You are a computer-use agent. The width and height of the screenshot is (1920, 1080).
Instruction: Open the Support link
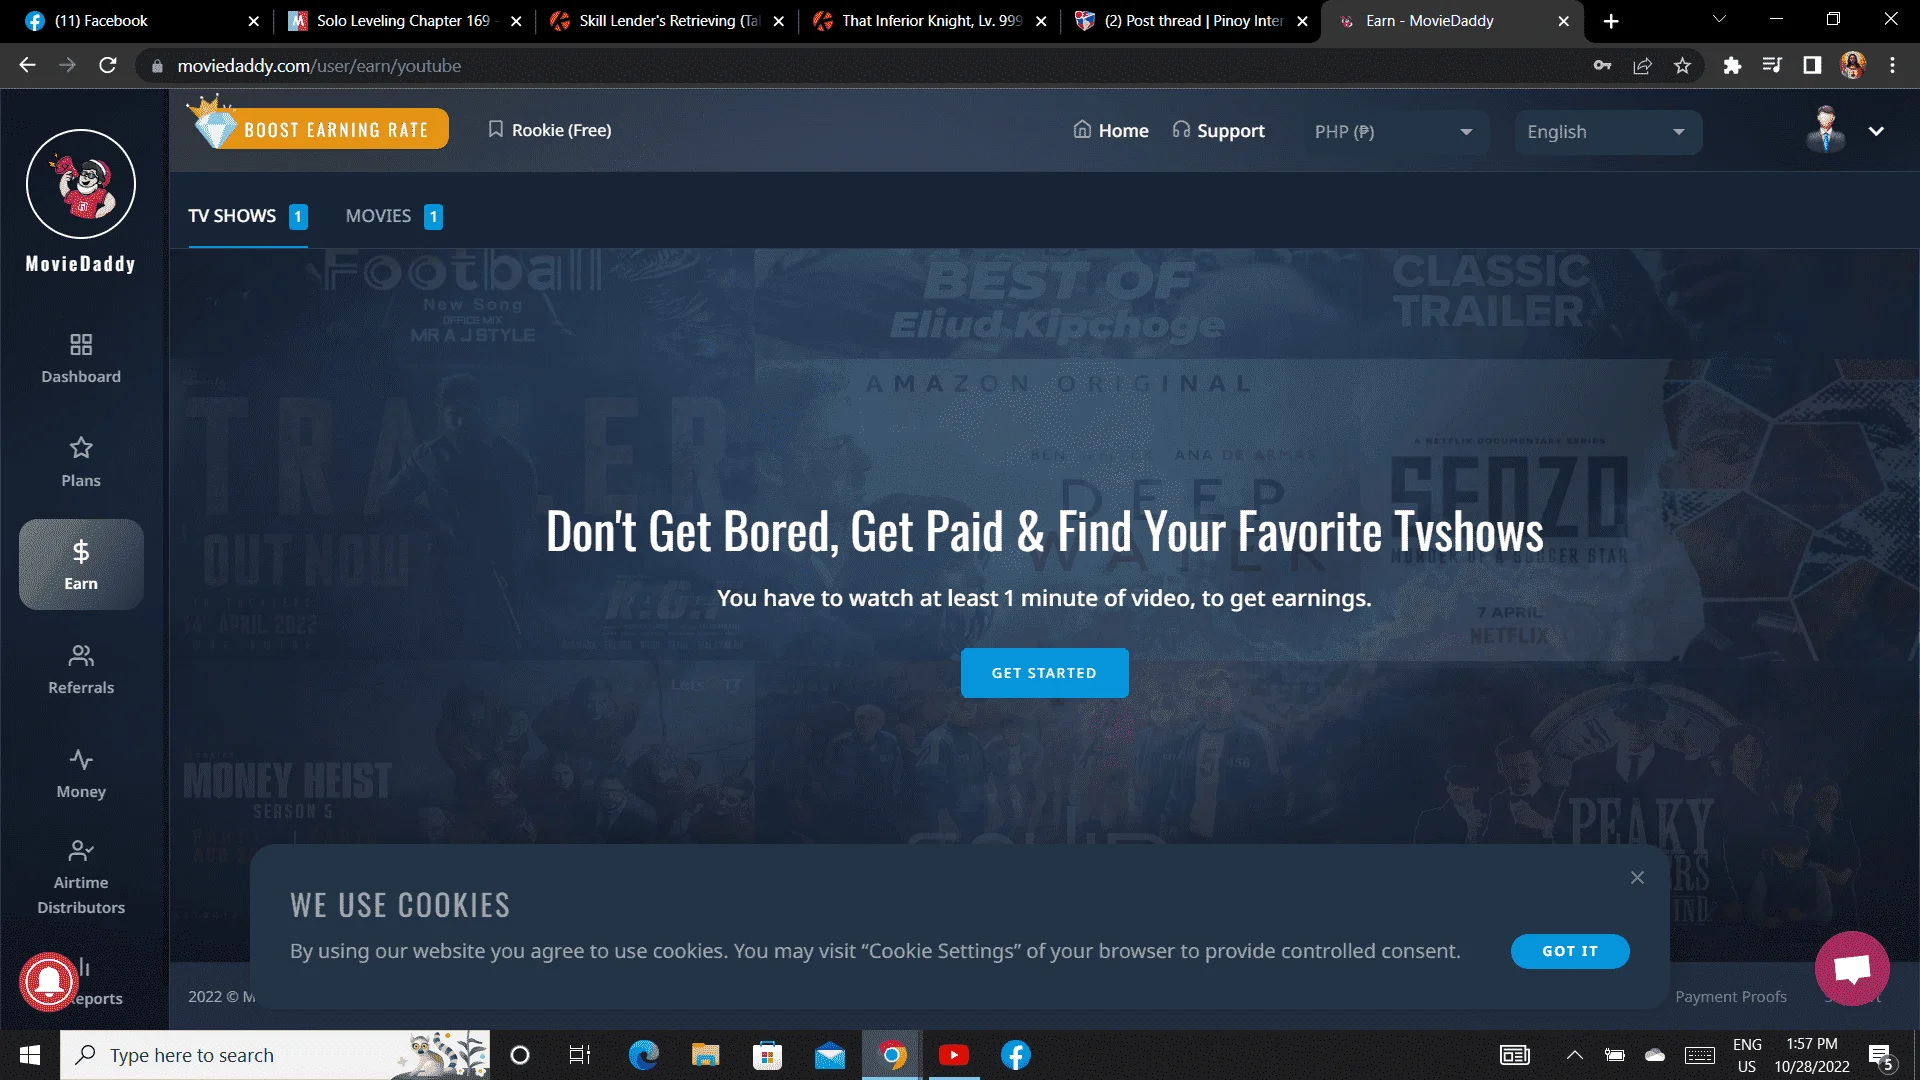pyautogui.click(x=1218, y=130)
